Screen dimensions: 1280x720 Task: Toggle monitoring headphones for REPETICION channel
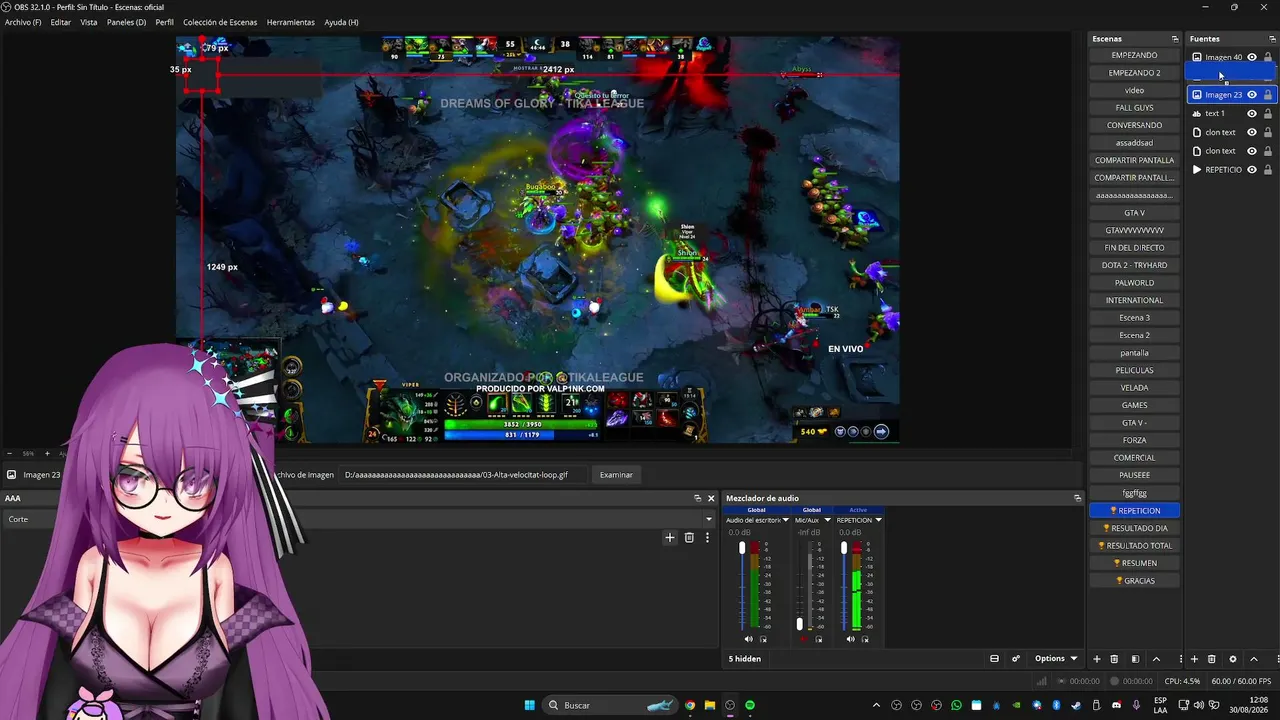pyautogui.click(x=865, y=639)
